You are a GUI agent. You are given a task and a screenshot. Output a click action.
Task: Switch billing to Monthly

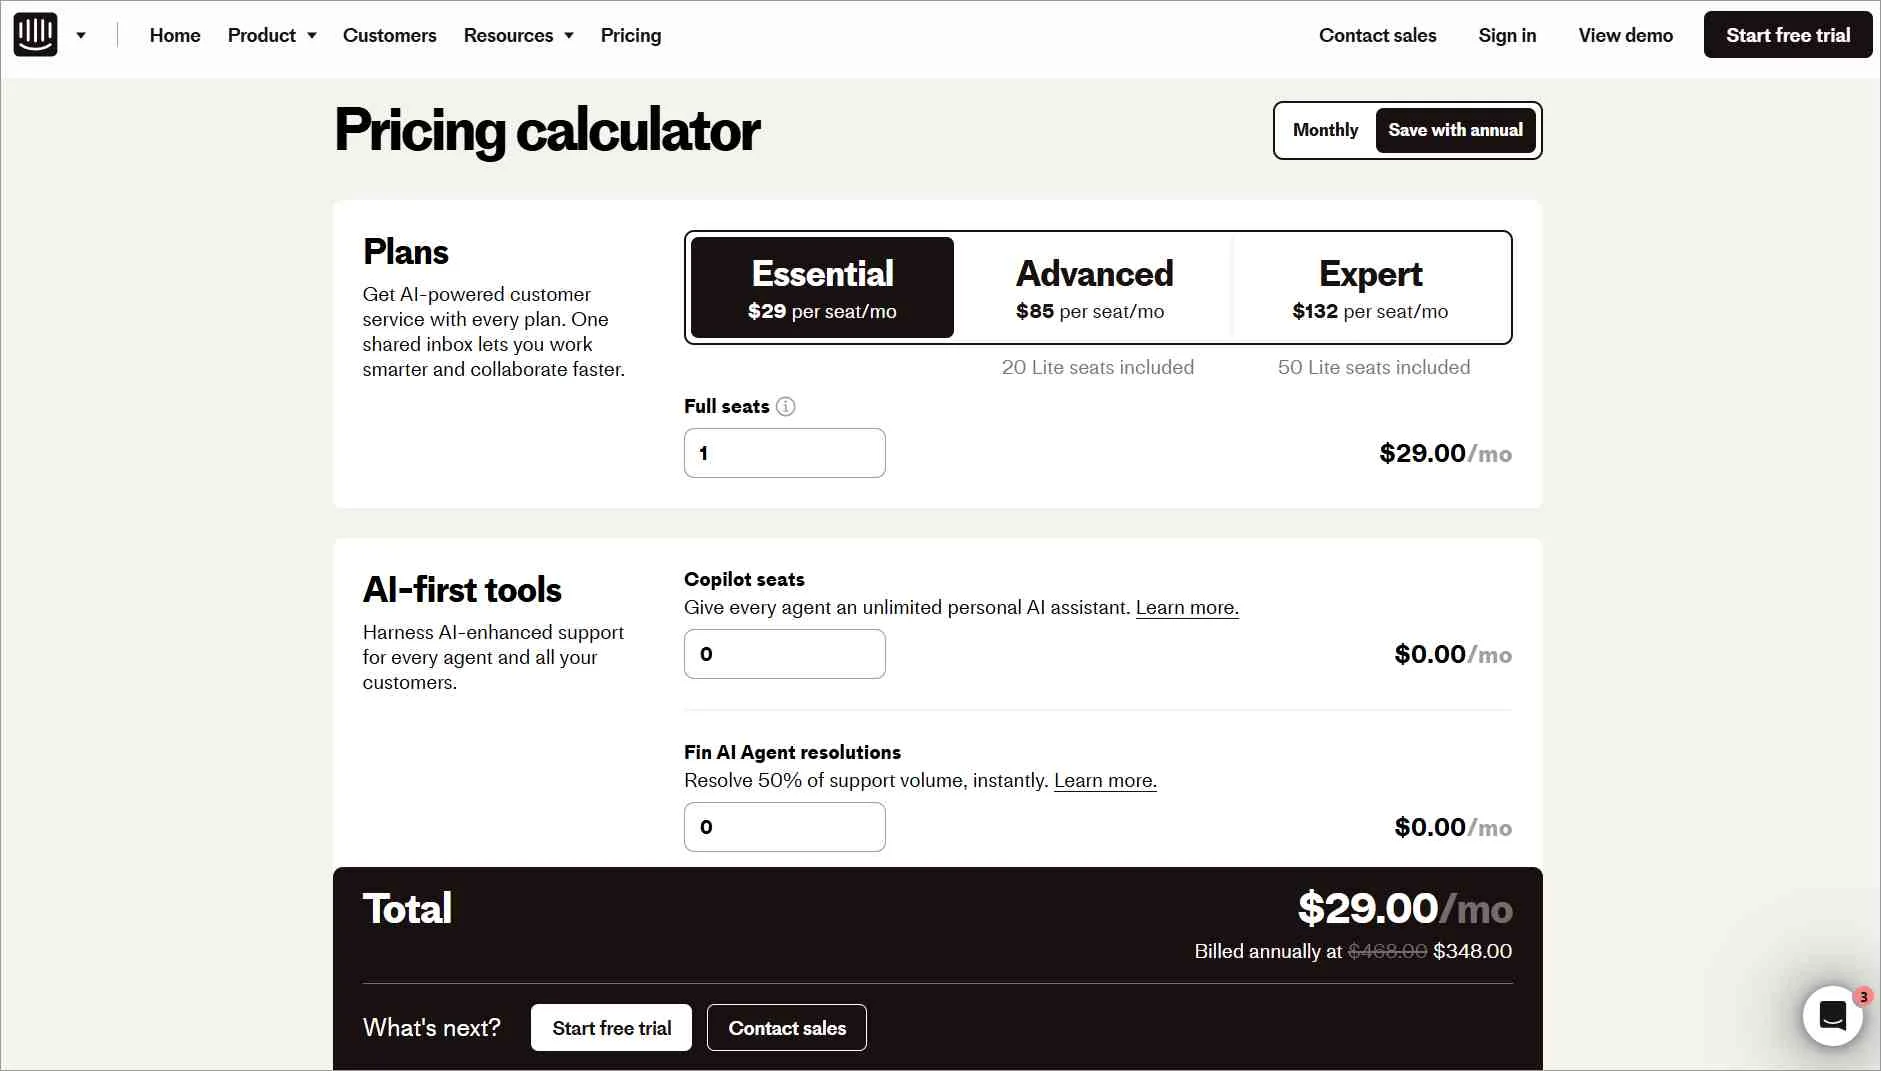click(1325, 130)
